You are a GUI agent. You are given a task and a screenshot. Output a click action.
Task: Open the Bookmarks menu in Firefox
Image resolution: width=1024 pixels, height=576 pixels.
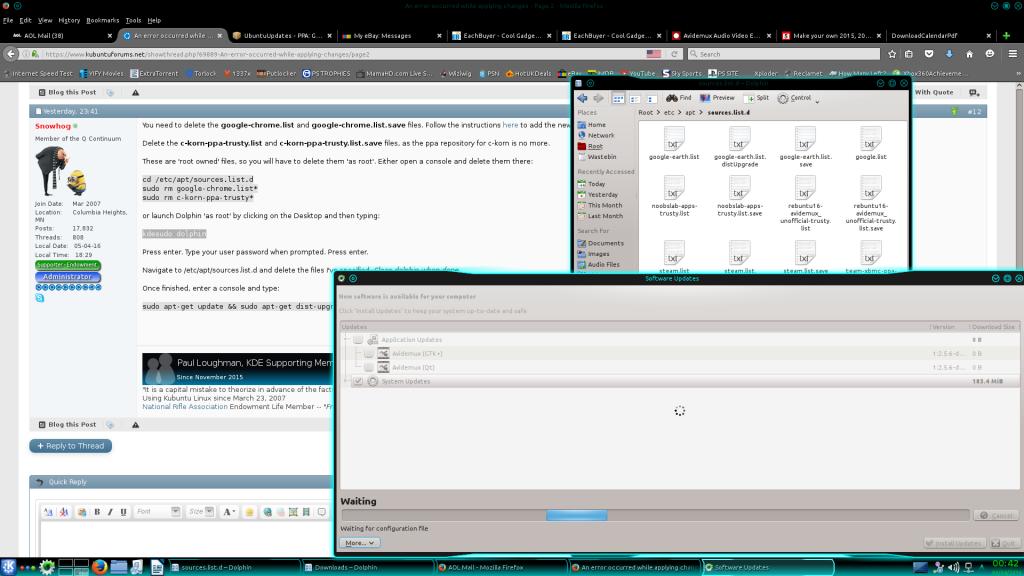click(101, 20)
